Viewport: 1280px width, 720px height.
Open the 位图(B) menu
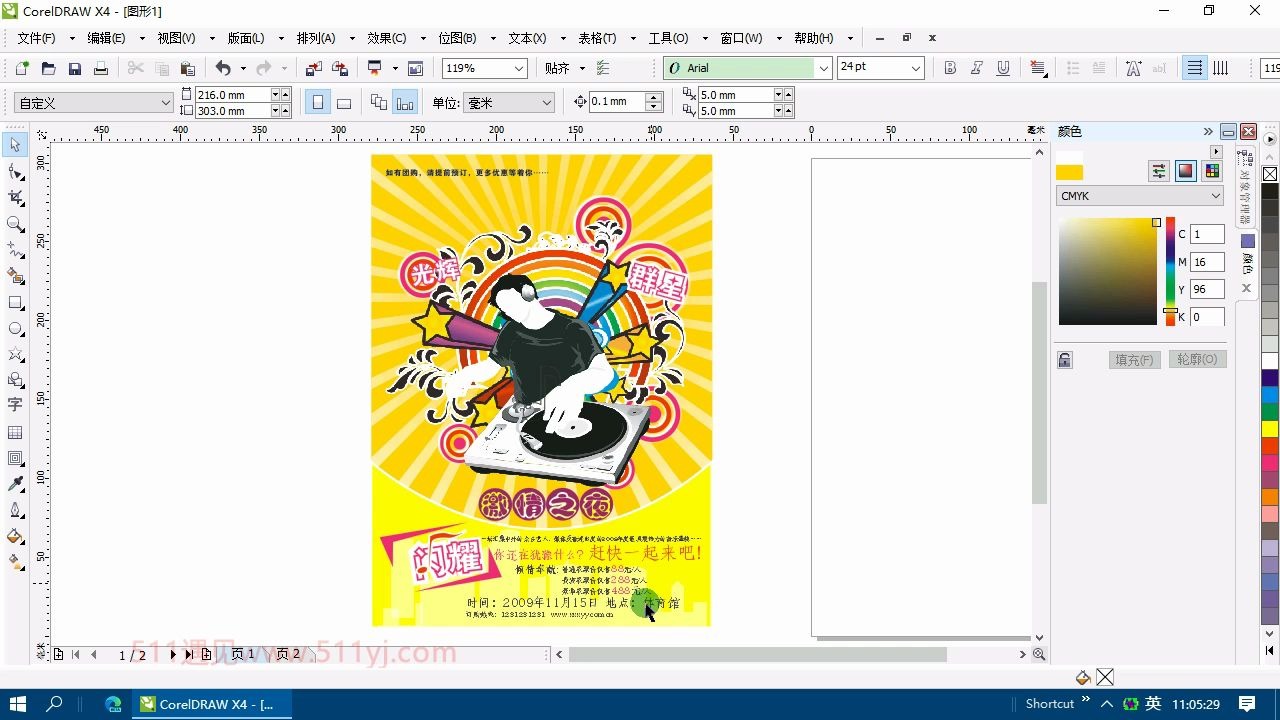coord(457,38)
